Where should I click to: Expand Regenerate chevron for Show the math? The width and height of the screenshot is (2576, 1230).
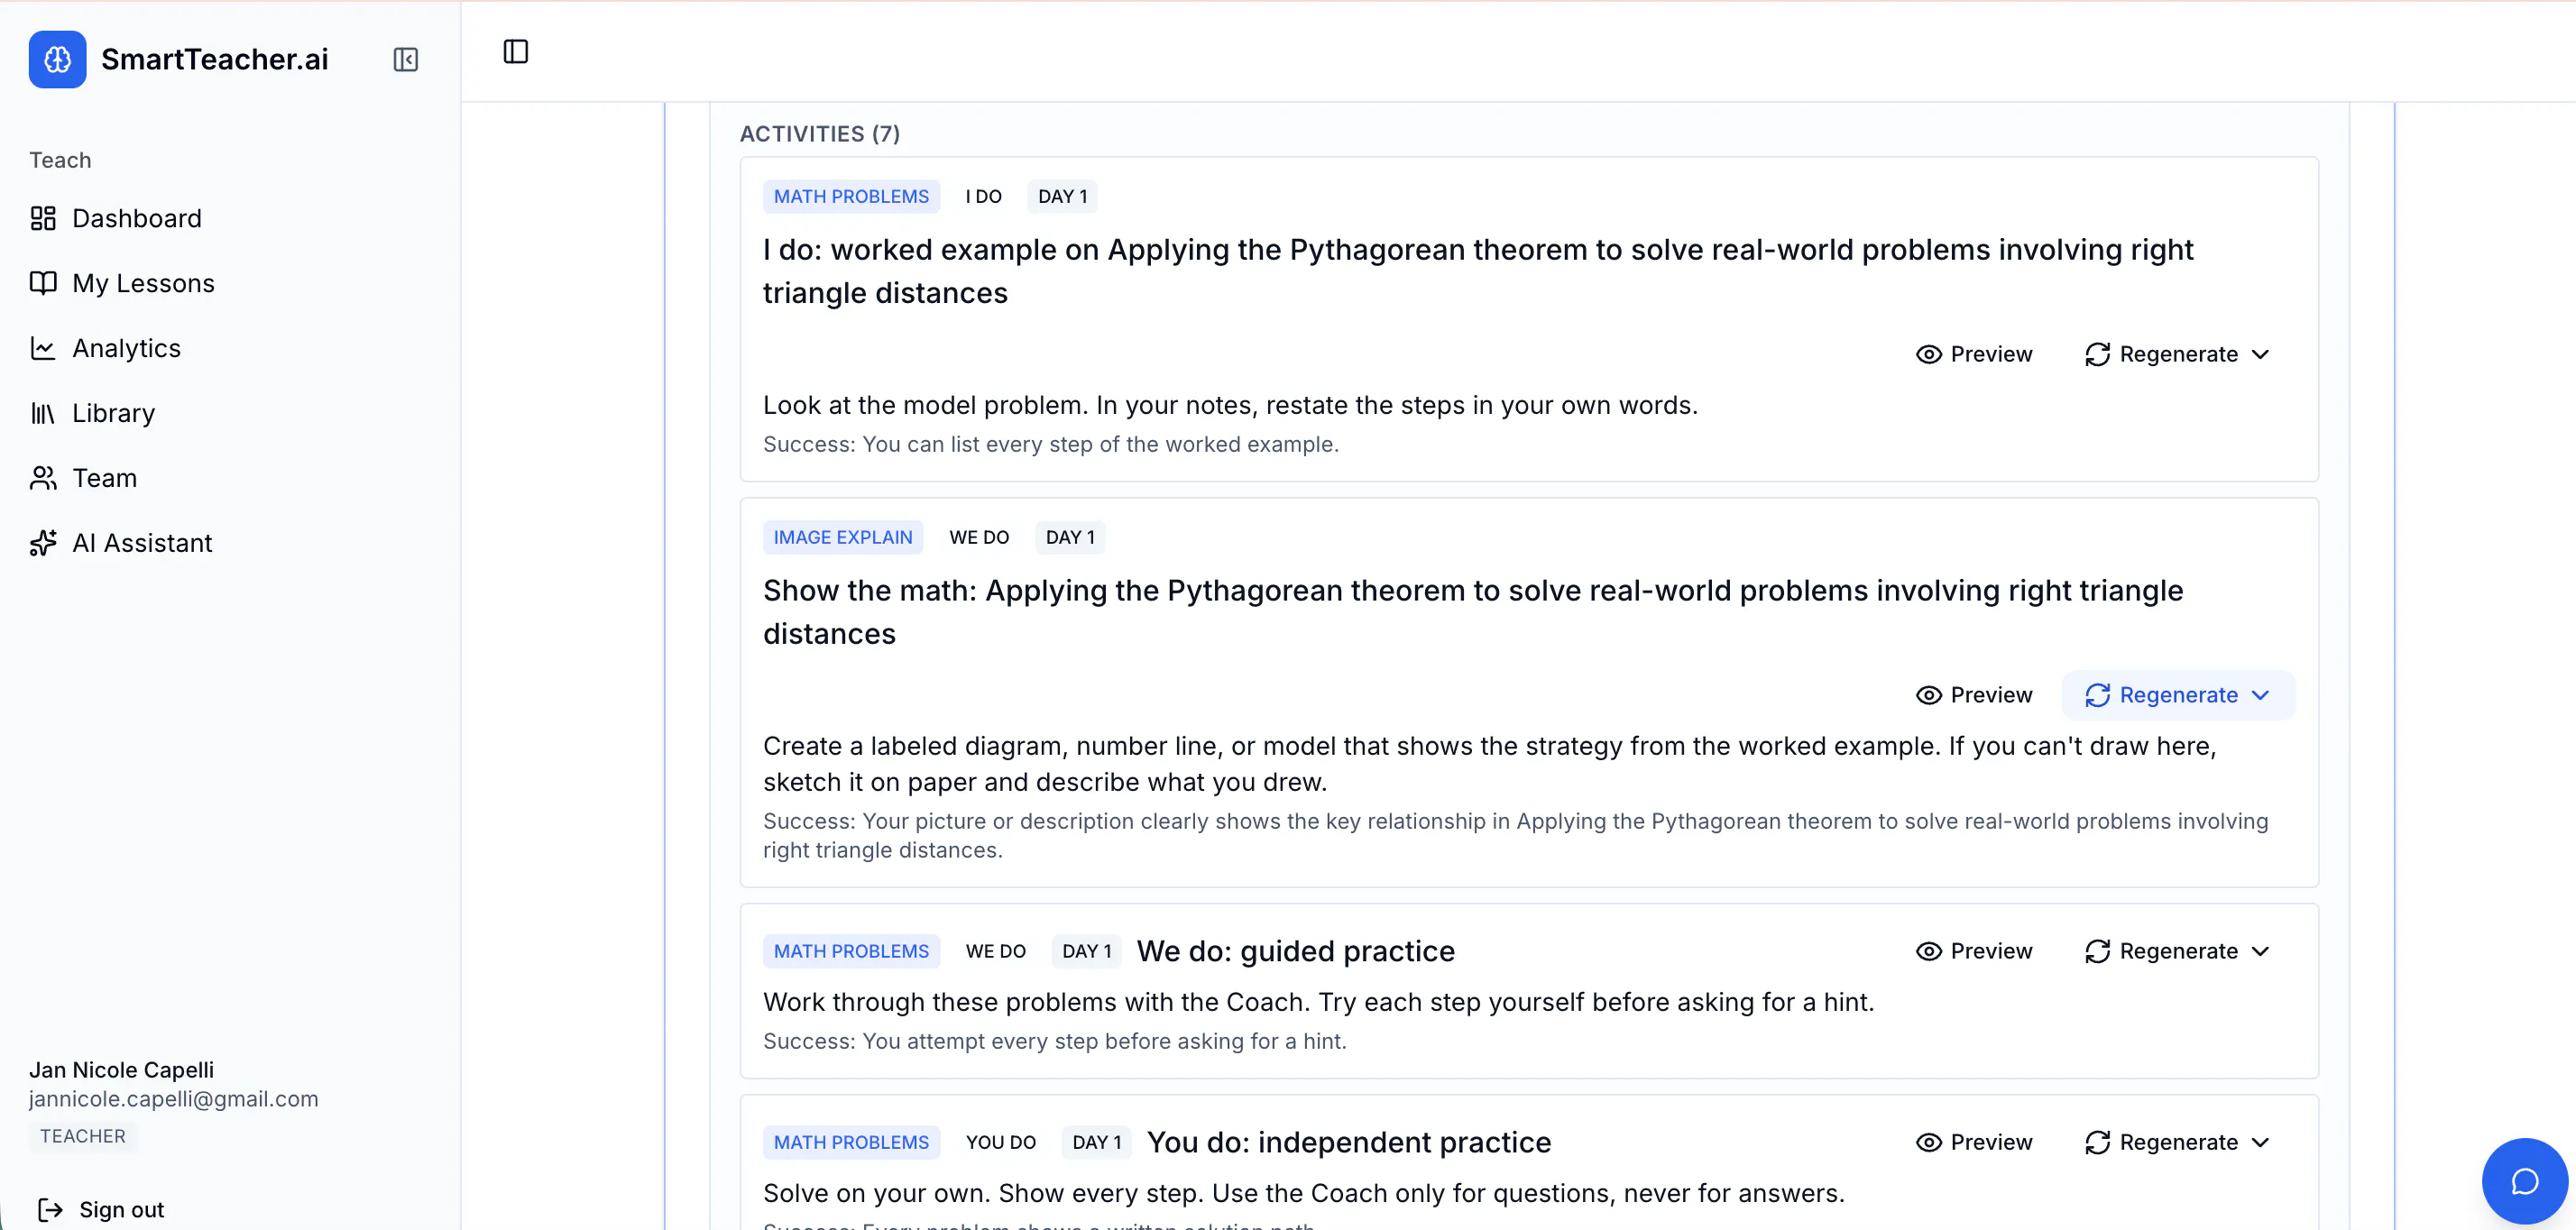[2260, 695]
